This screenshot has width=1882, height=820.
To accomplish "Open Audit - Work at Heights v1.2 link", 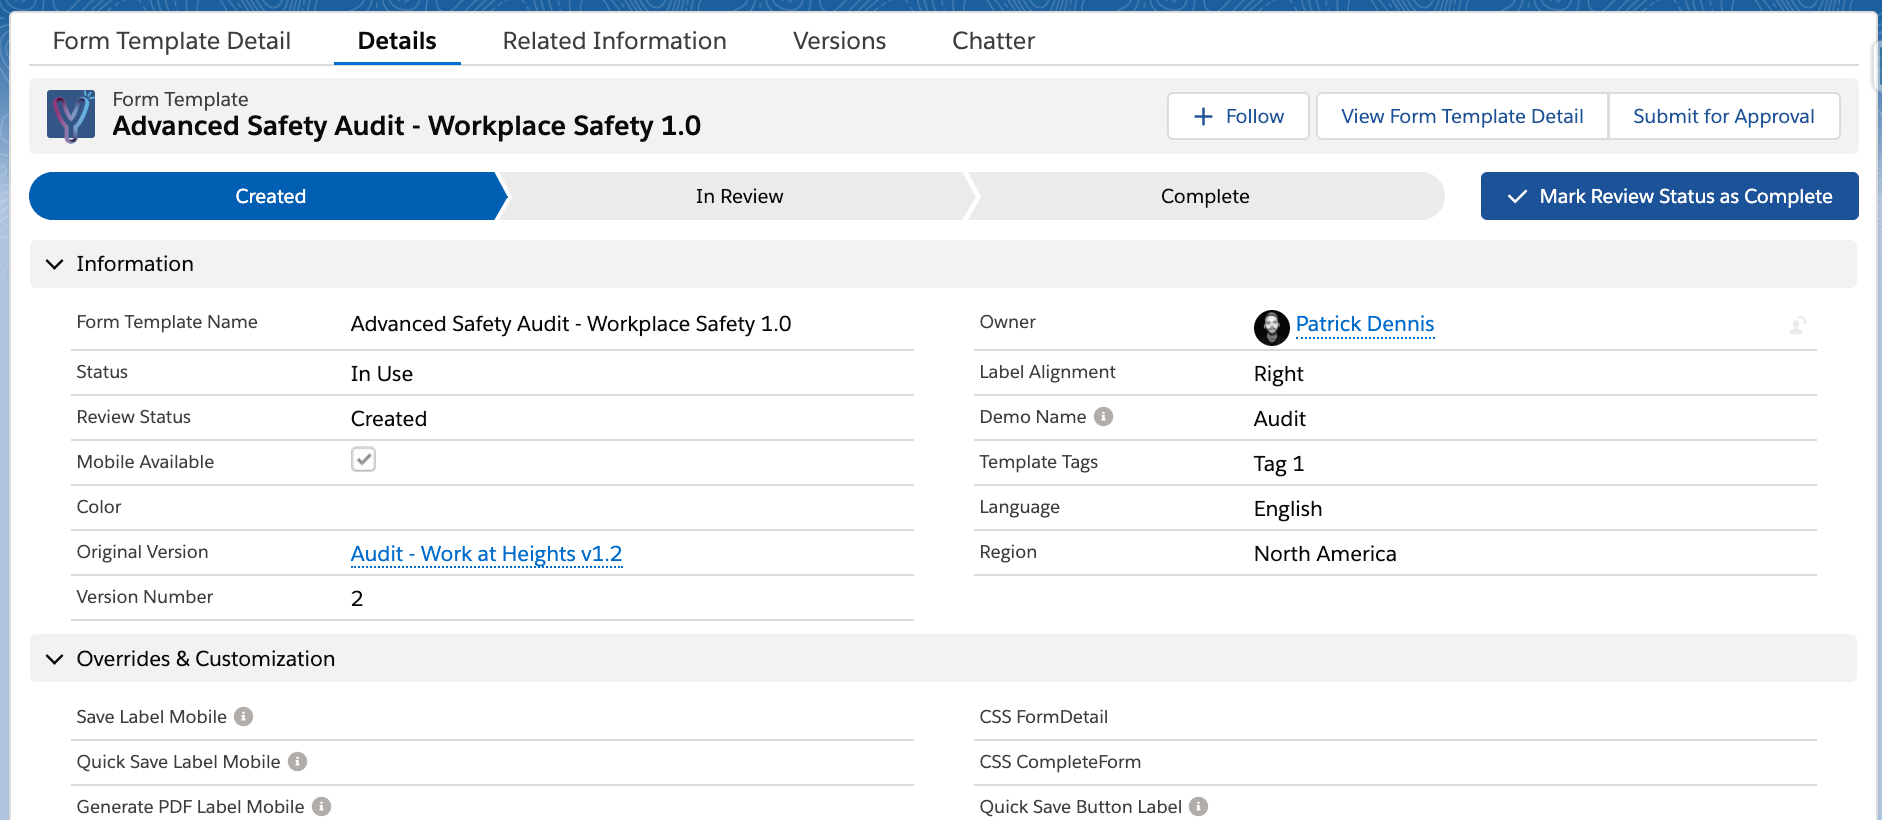I will (x=486, y=554).
